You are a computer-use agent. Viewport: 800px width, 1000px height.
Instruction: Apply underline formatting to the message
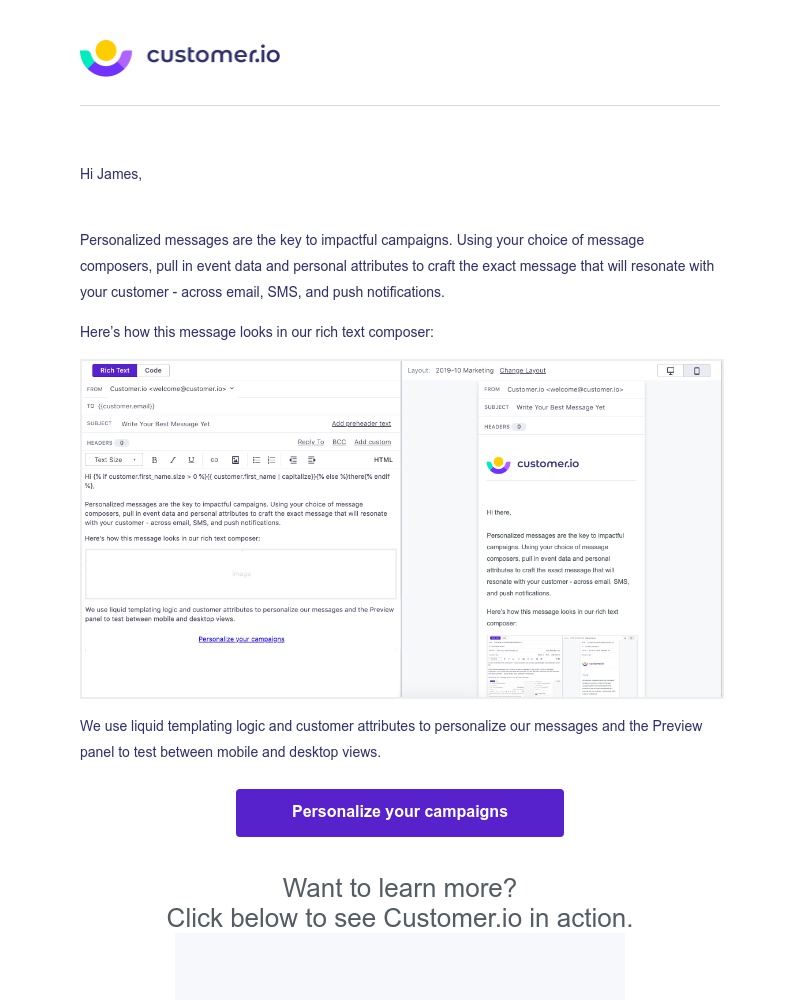pyautogui.click(x=191, y=460)
